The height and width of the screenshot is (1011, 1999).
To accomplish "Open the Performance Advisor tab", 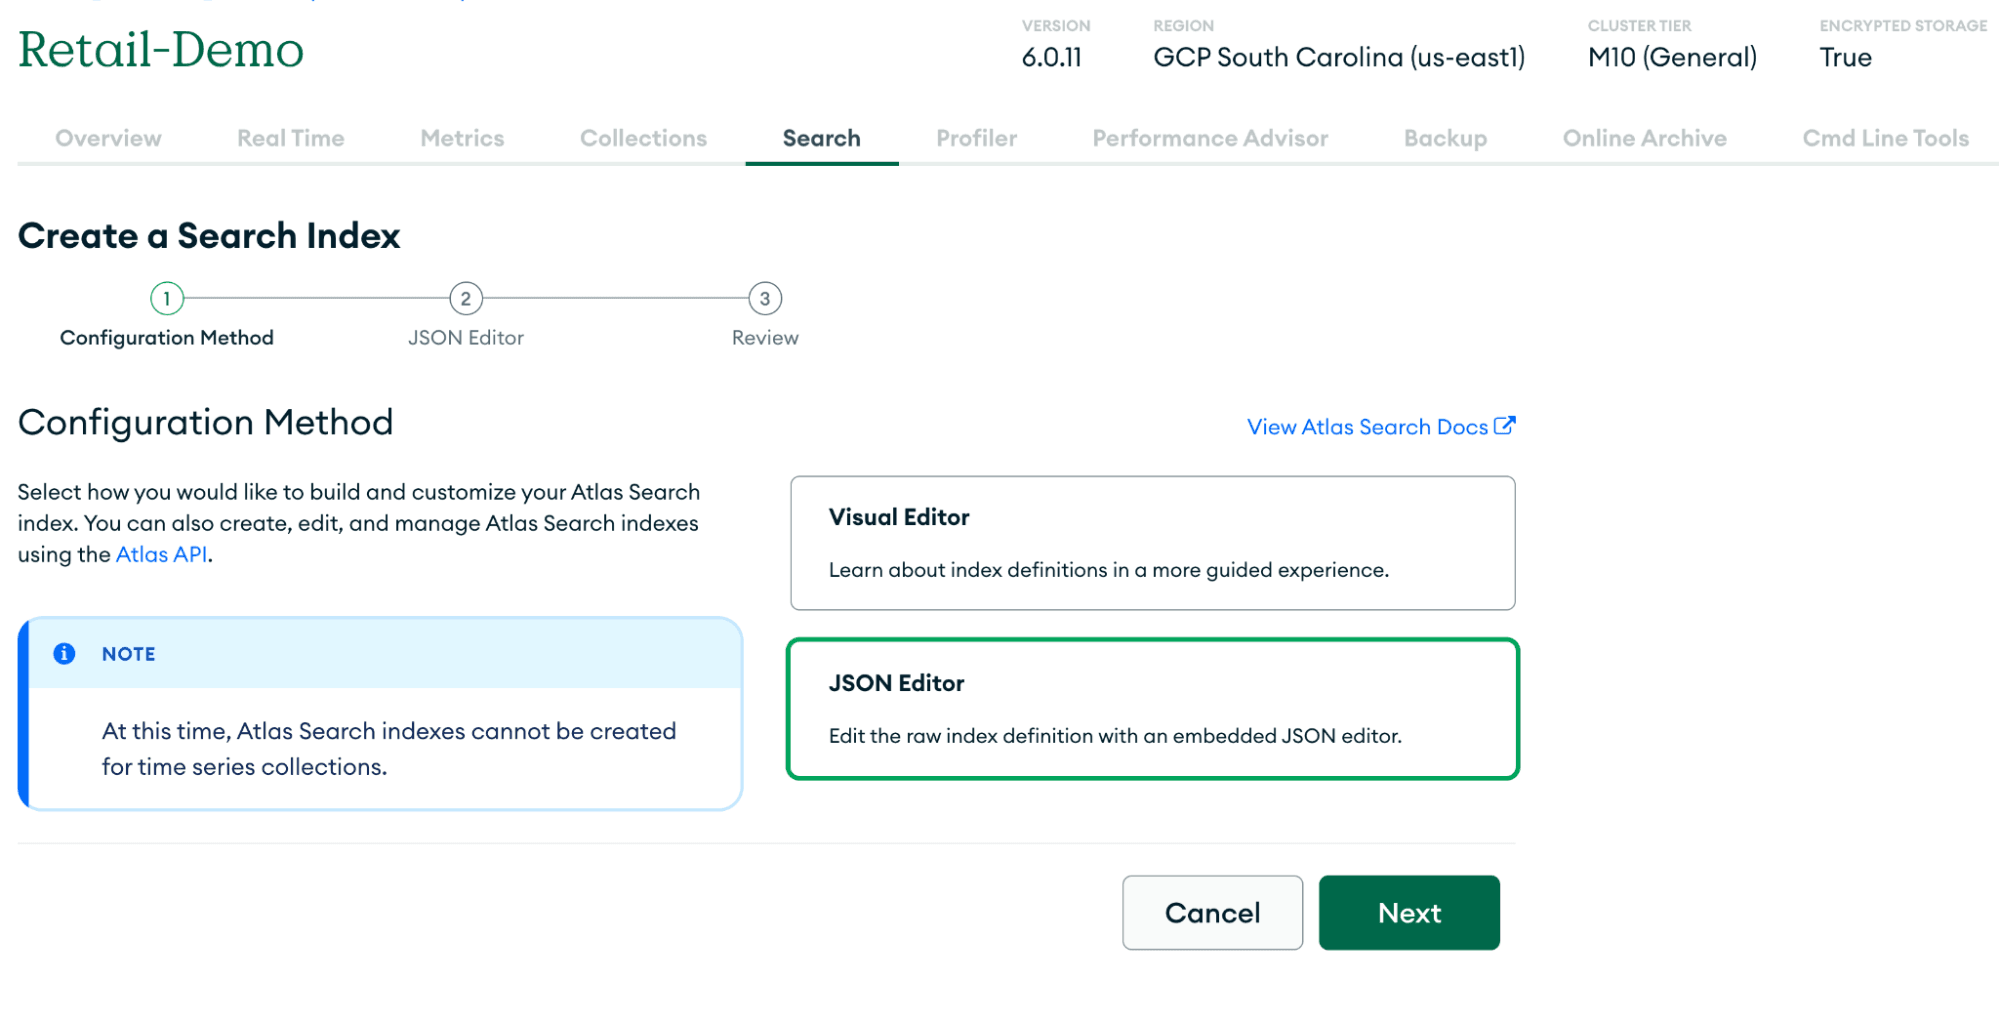I will pyautogui.click(x=1210, y=138).
